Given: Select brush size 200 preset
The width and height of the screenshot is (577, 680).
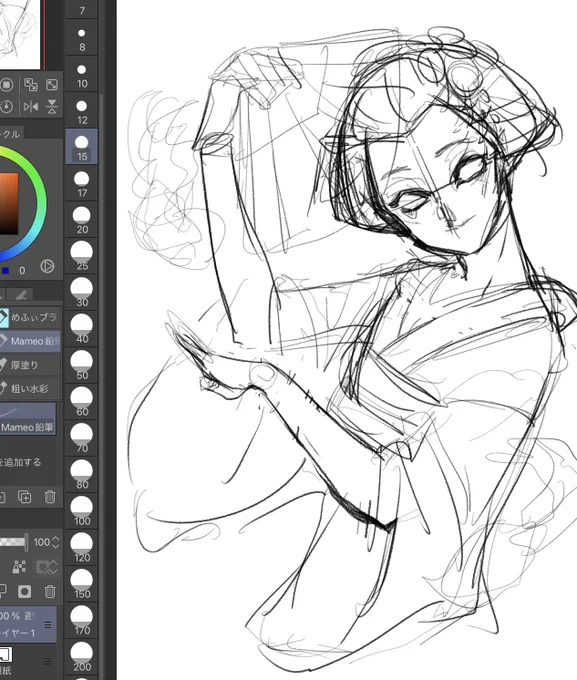Looking at the screenshot, I should (x=82, y=657).
